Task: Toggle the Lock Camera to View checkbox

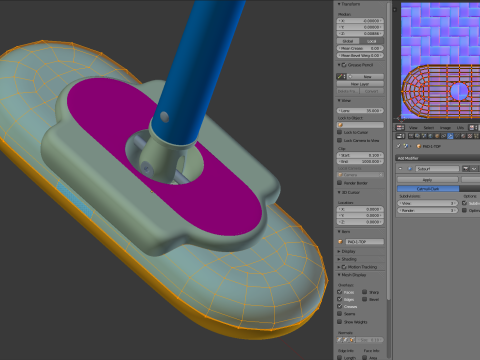Action: [x=340, y=140]
